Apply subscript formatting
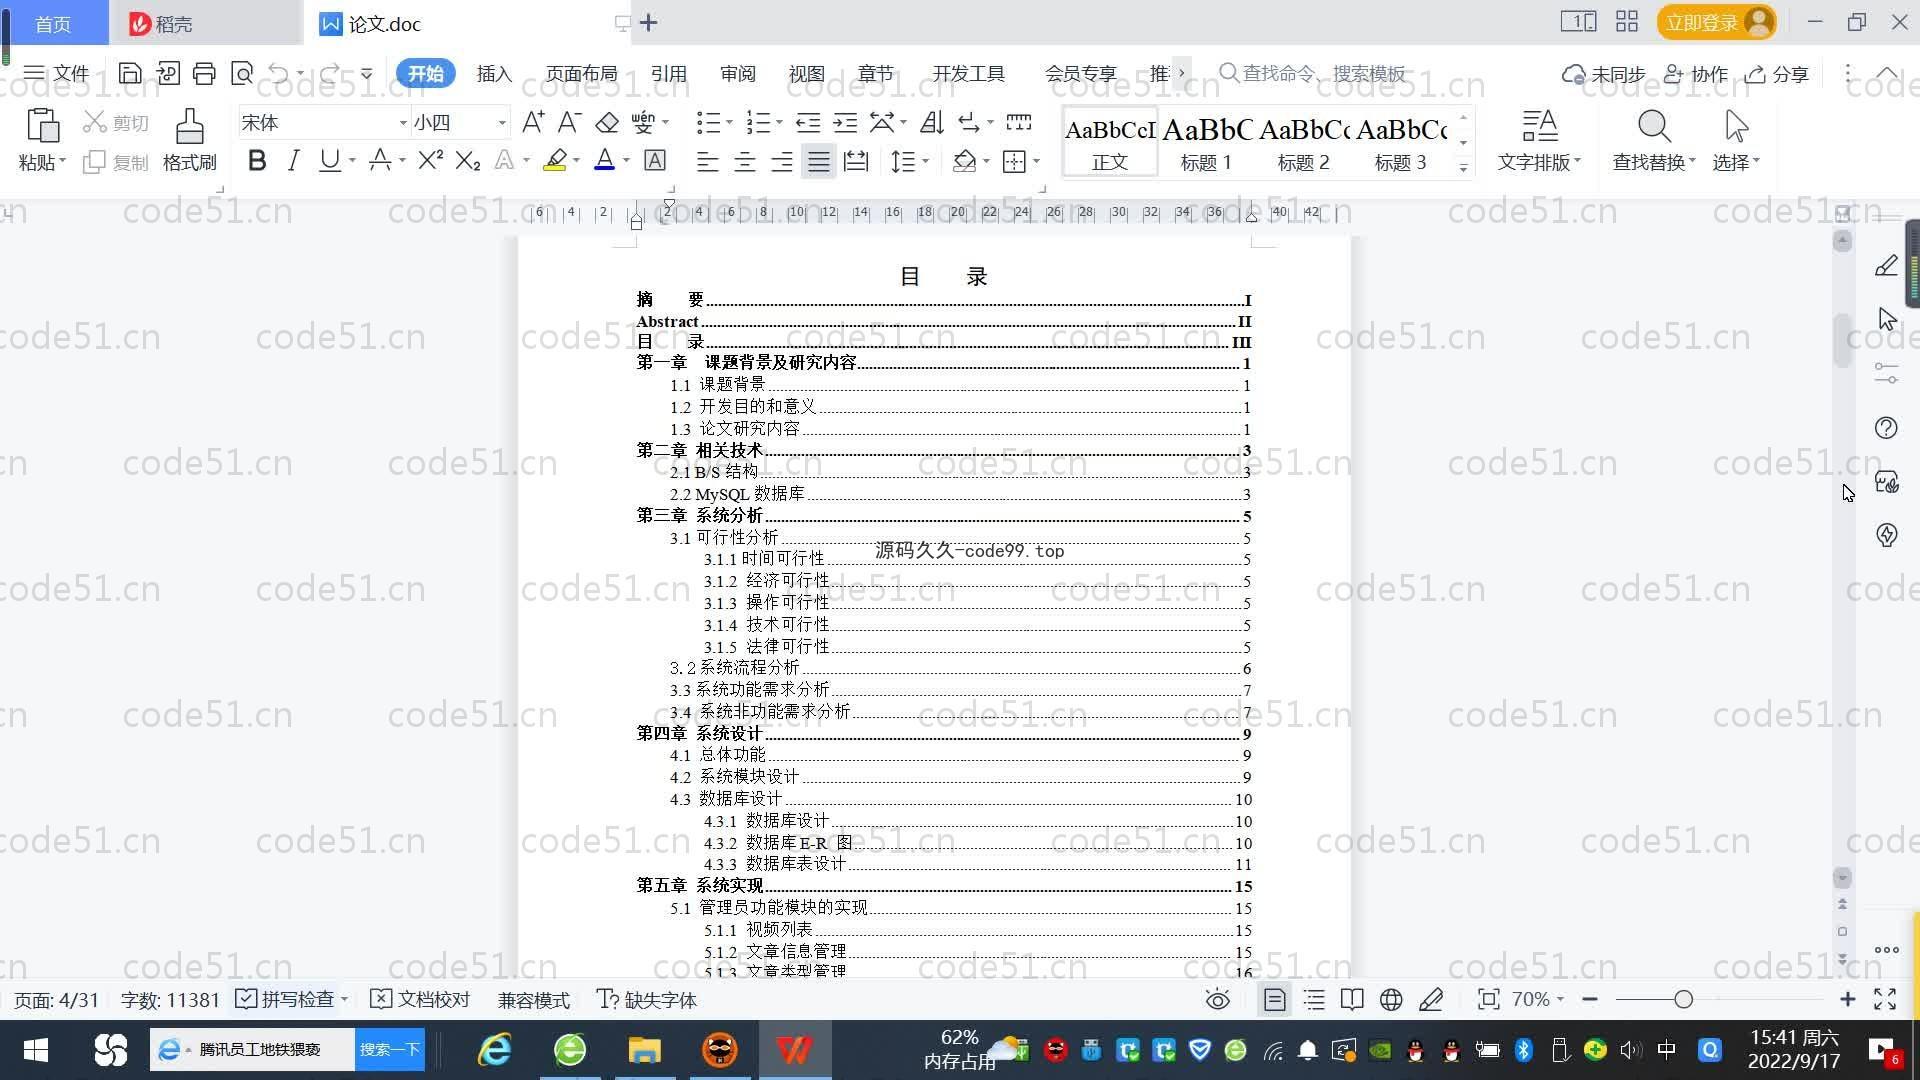This screenshot has width=1920, height=1080. pos(468,161)
